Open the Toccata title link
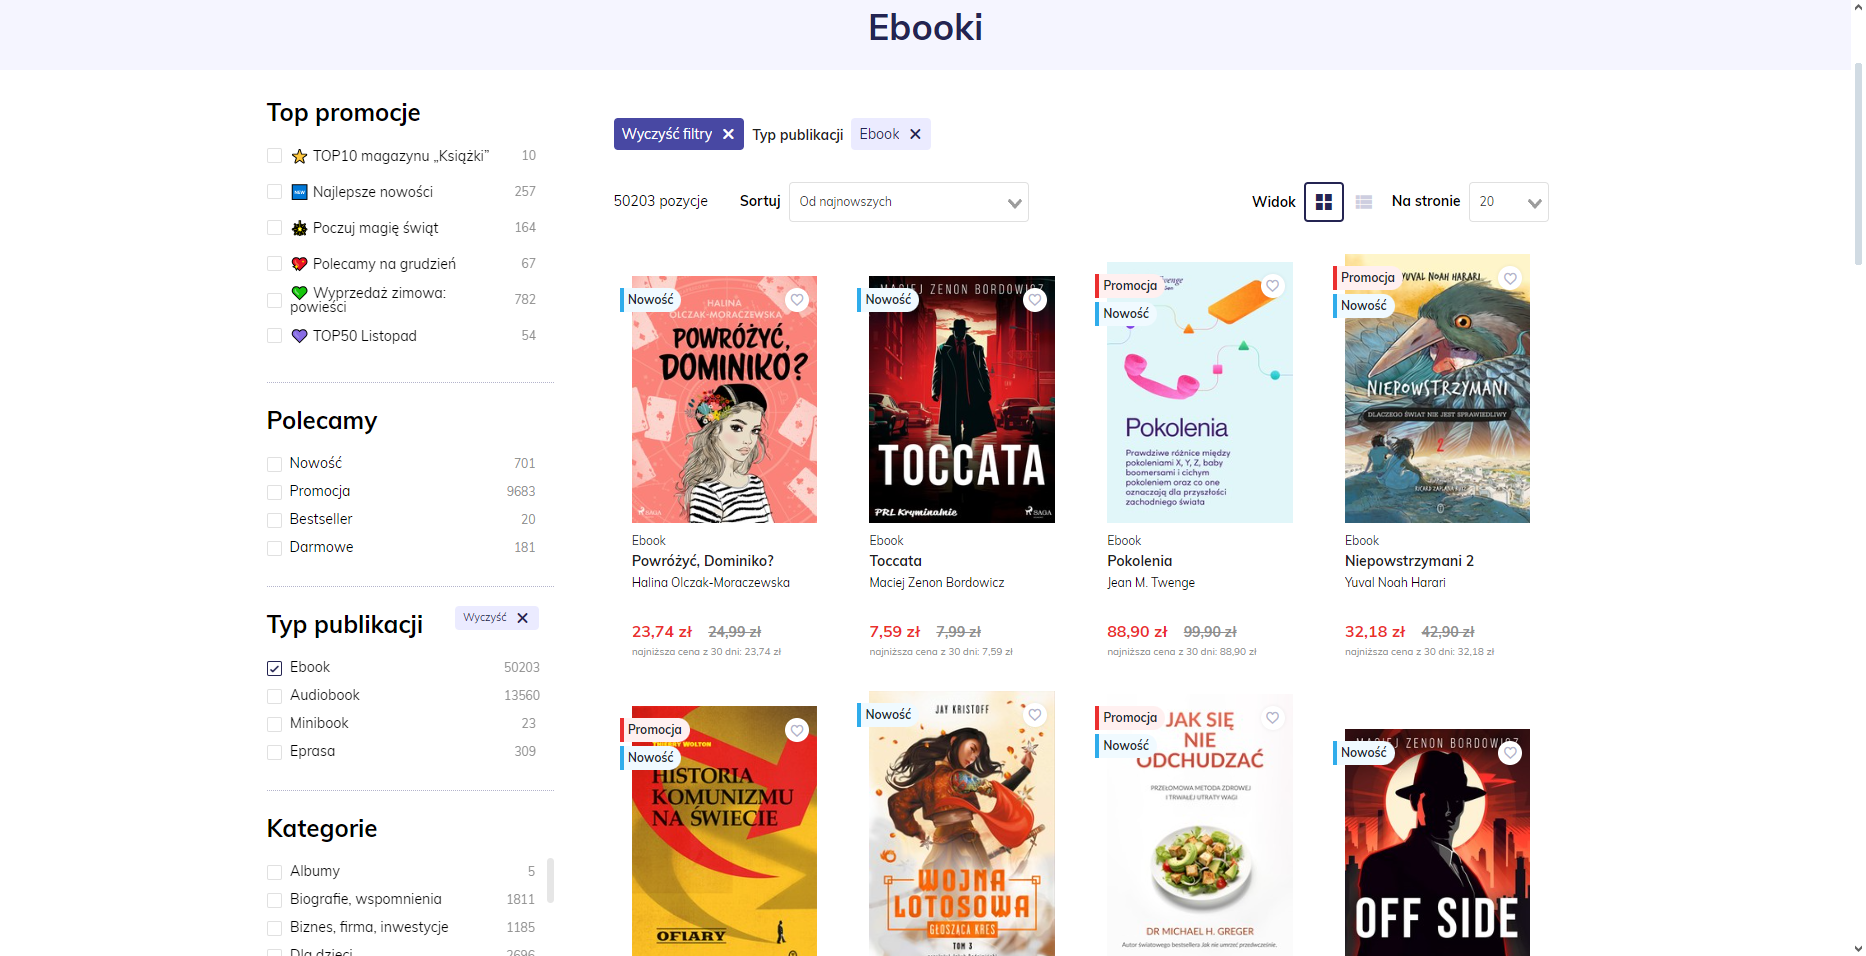Screen dimensions: 1866x956 [896, 561]
